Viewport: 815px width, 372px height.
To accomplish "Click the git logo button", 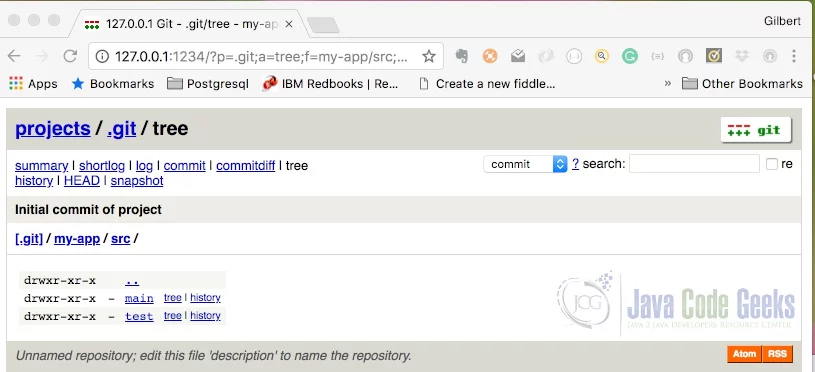I will 756,130.
